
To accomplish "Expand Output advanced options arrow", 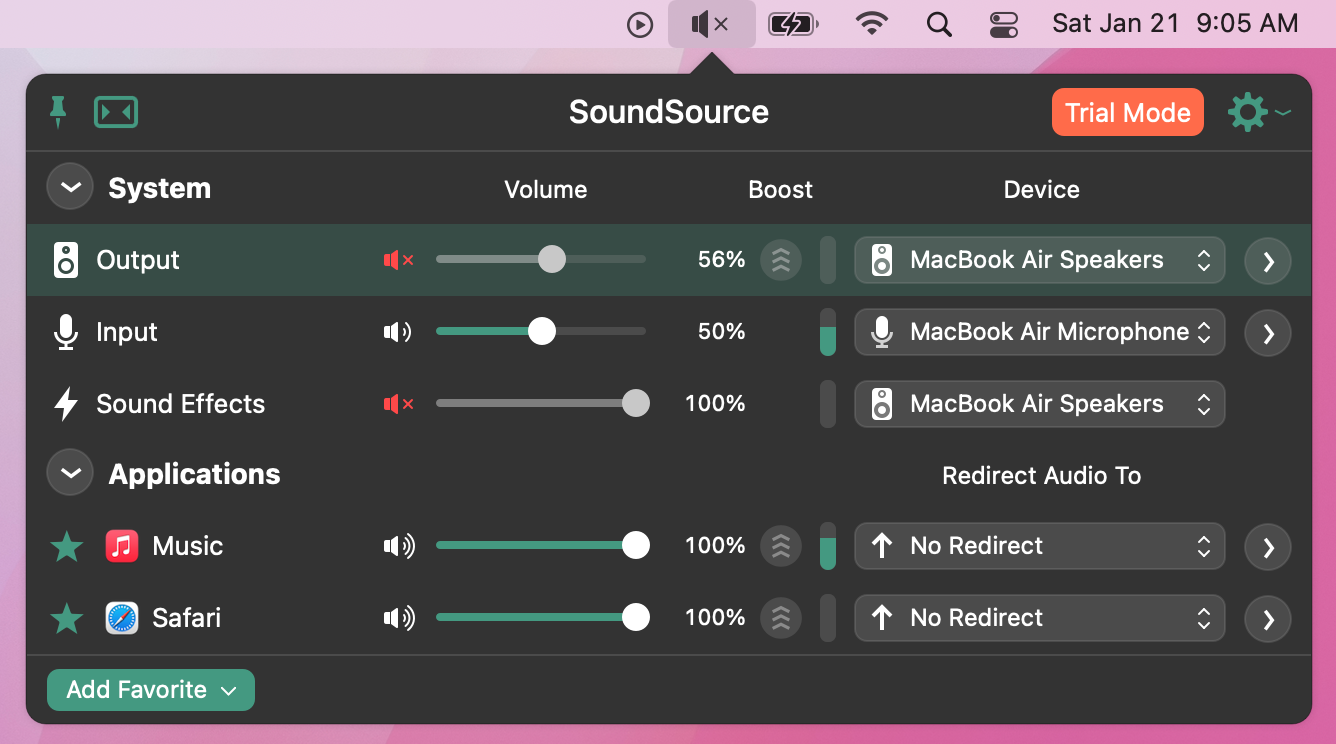I will tap(1268, 261).
